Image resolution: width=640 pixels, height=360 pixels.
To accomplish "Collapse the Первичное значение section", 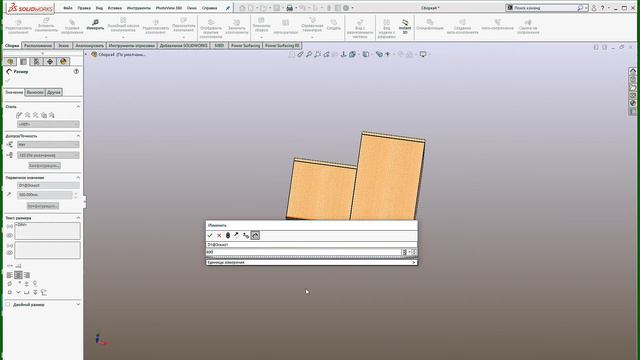I will 78,178.
